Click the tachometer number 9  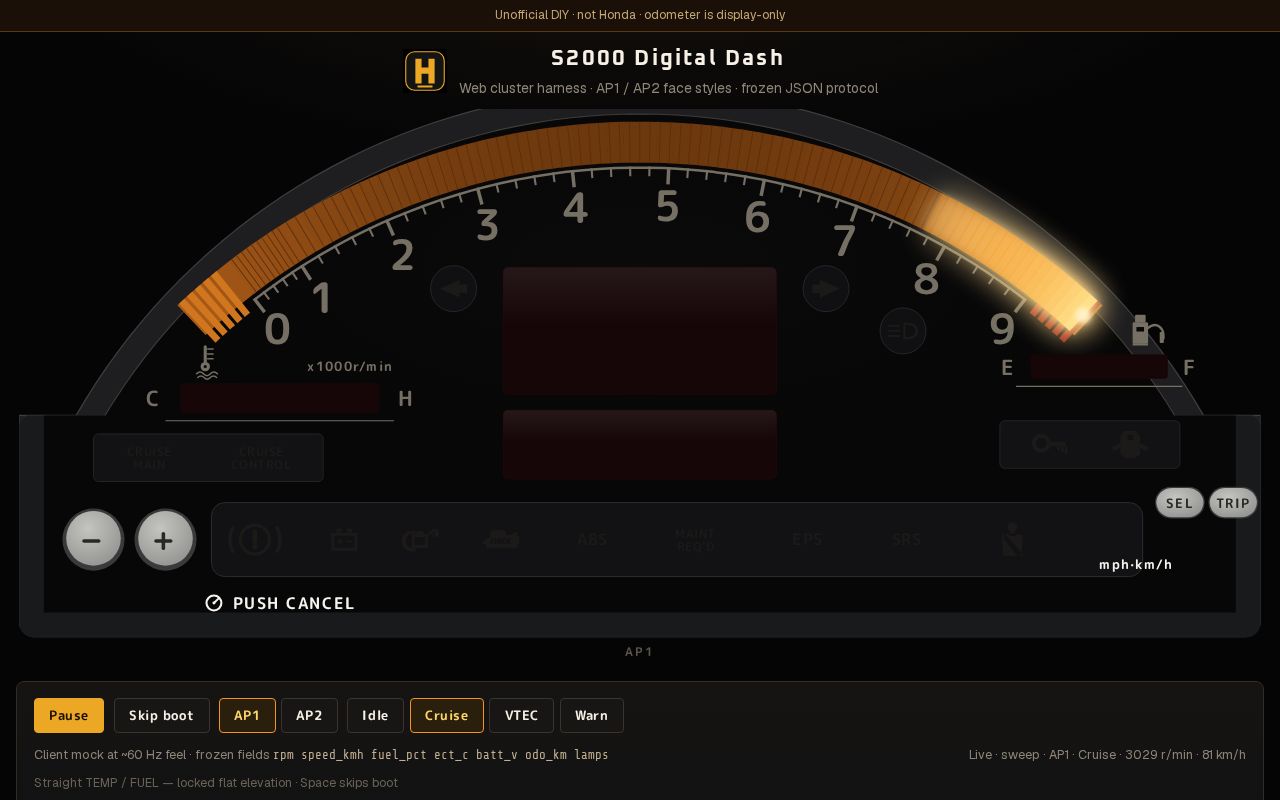[x=1002, y=328]
